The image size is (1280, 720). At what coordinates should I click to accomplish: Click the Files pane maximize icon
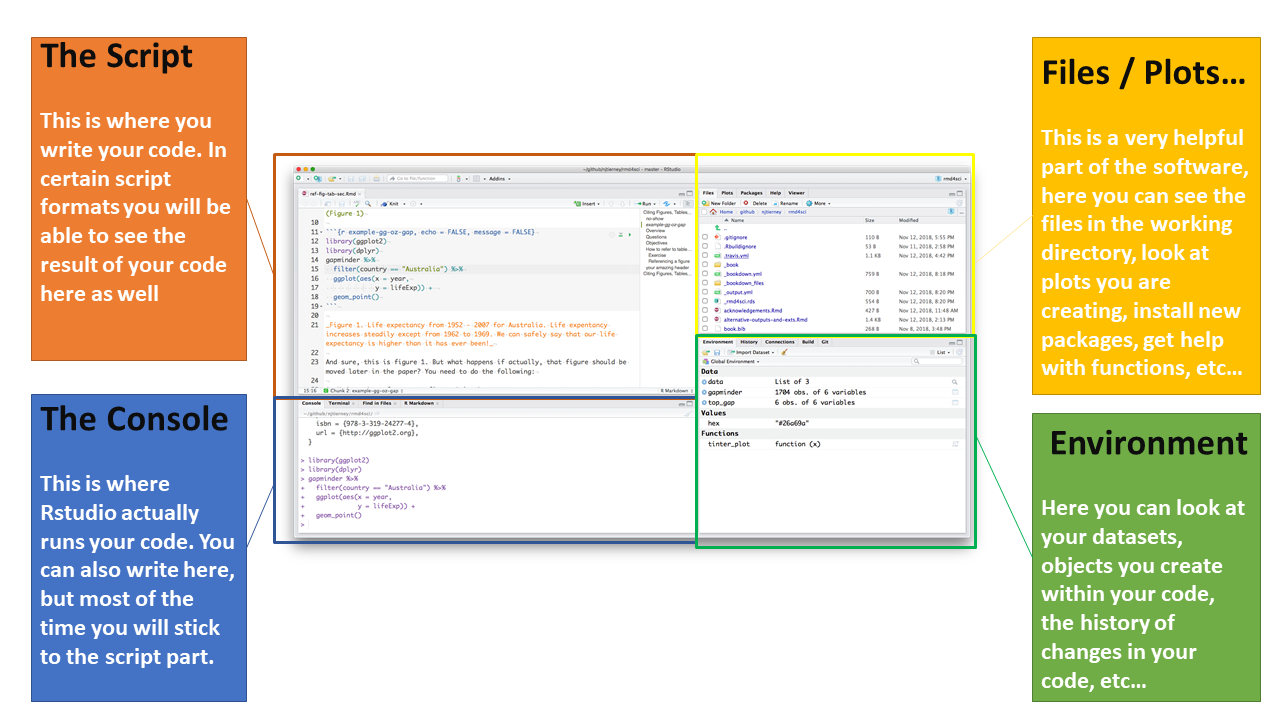pyautogui.click(x=960, y=193)
